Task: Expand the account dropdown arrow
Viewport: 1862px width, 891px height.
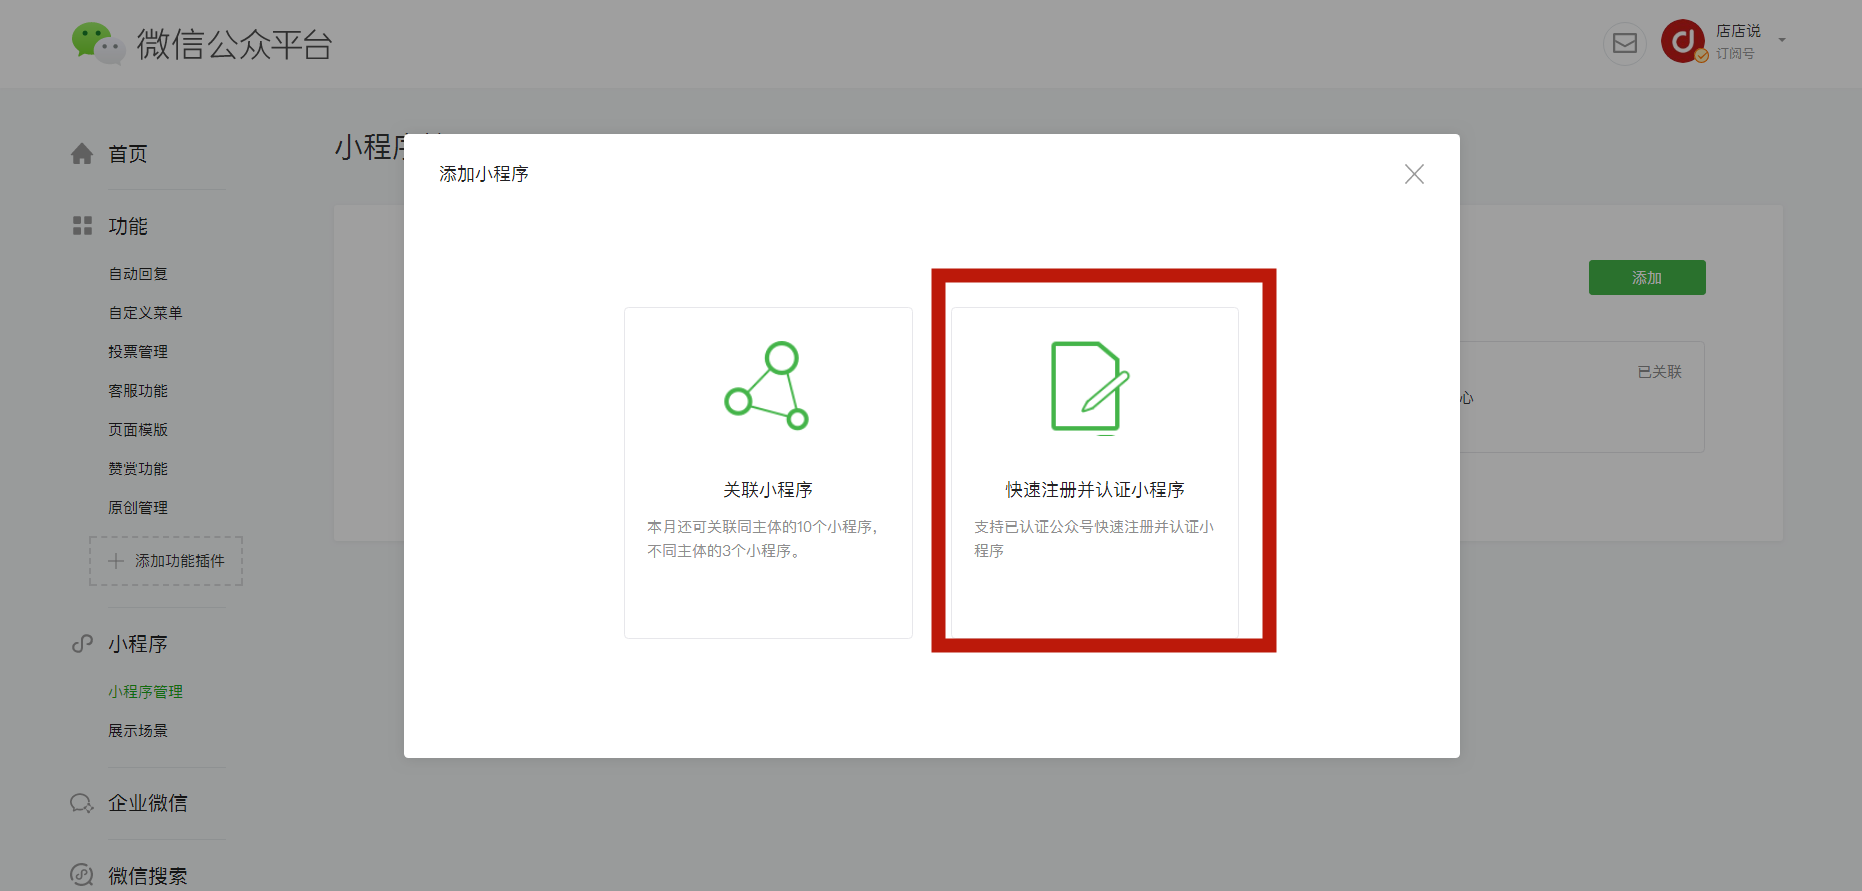Action: pyautogui.click(x=1782, y=41)
